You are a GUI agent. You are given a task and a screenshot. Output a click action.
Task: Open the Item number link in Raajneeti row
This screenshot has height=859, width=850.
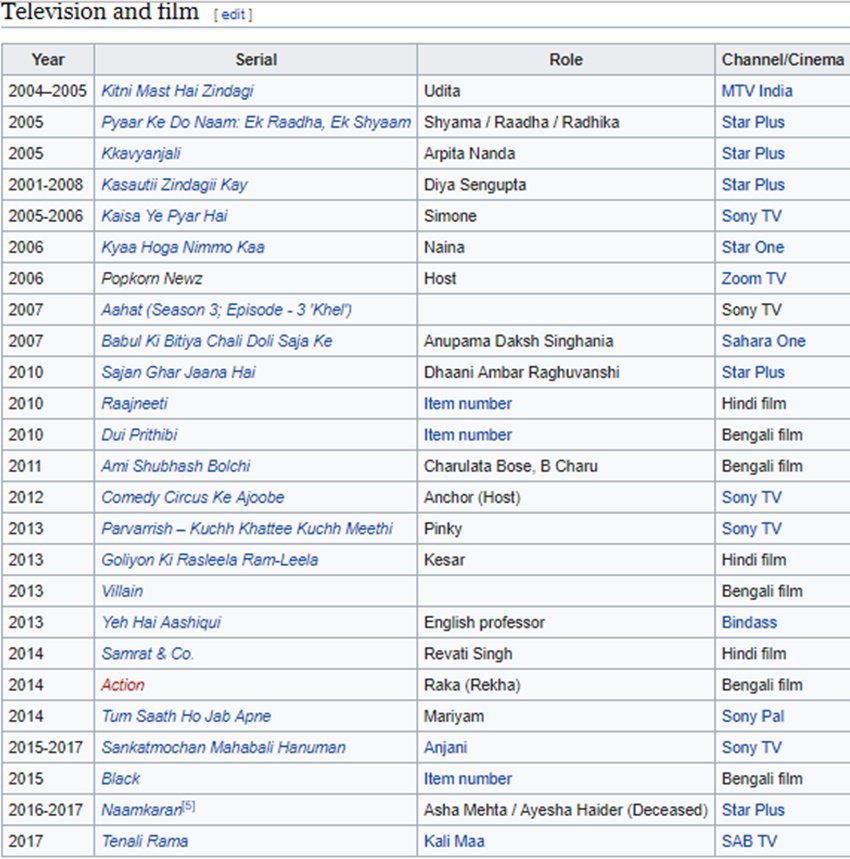coord(468,404)
